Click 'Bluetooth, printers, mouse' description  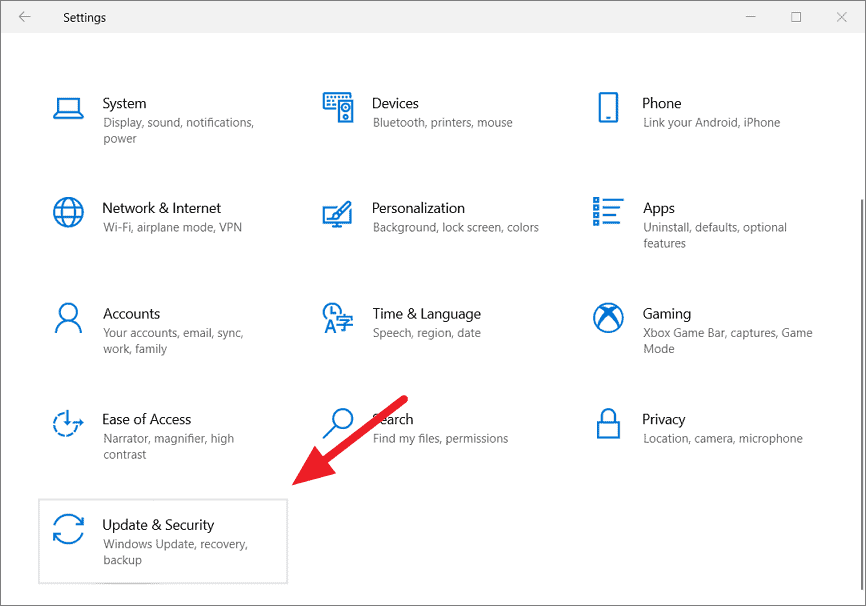click(x=442, y=123)
